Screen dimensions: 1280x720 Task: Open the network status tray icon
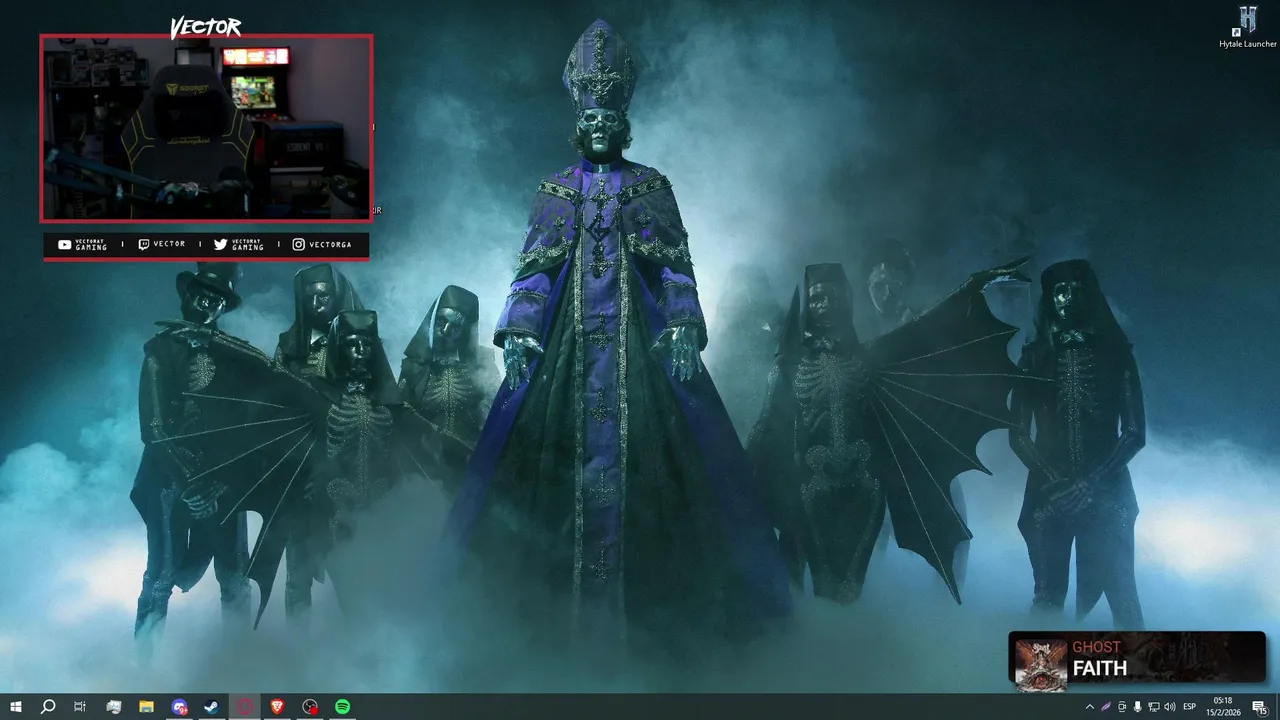1154,707
